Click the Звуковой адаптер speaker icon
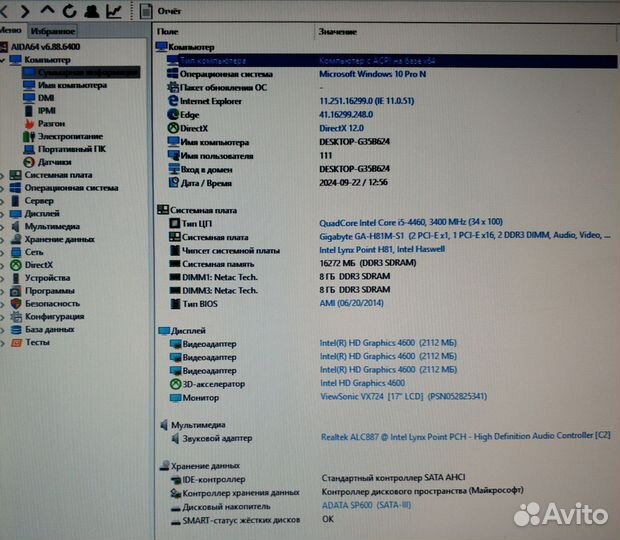This screenshot has height=540, width=620. coord(176,438)
